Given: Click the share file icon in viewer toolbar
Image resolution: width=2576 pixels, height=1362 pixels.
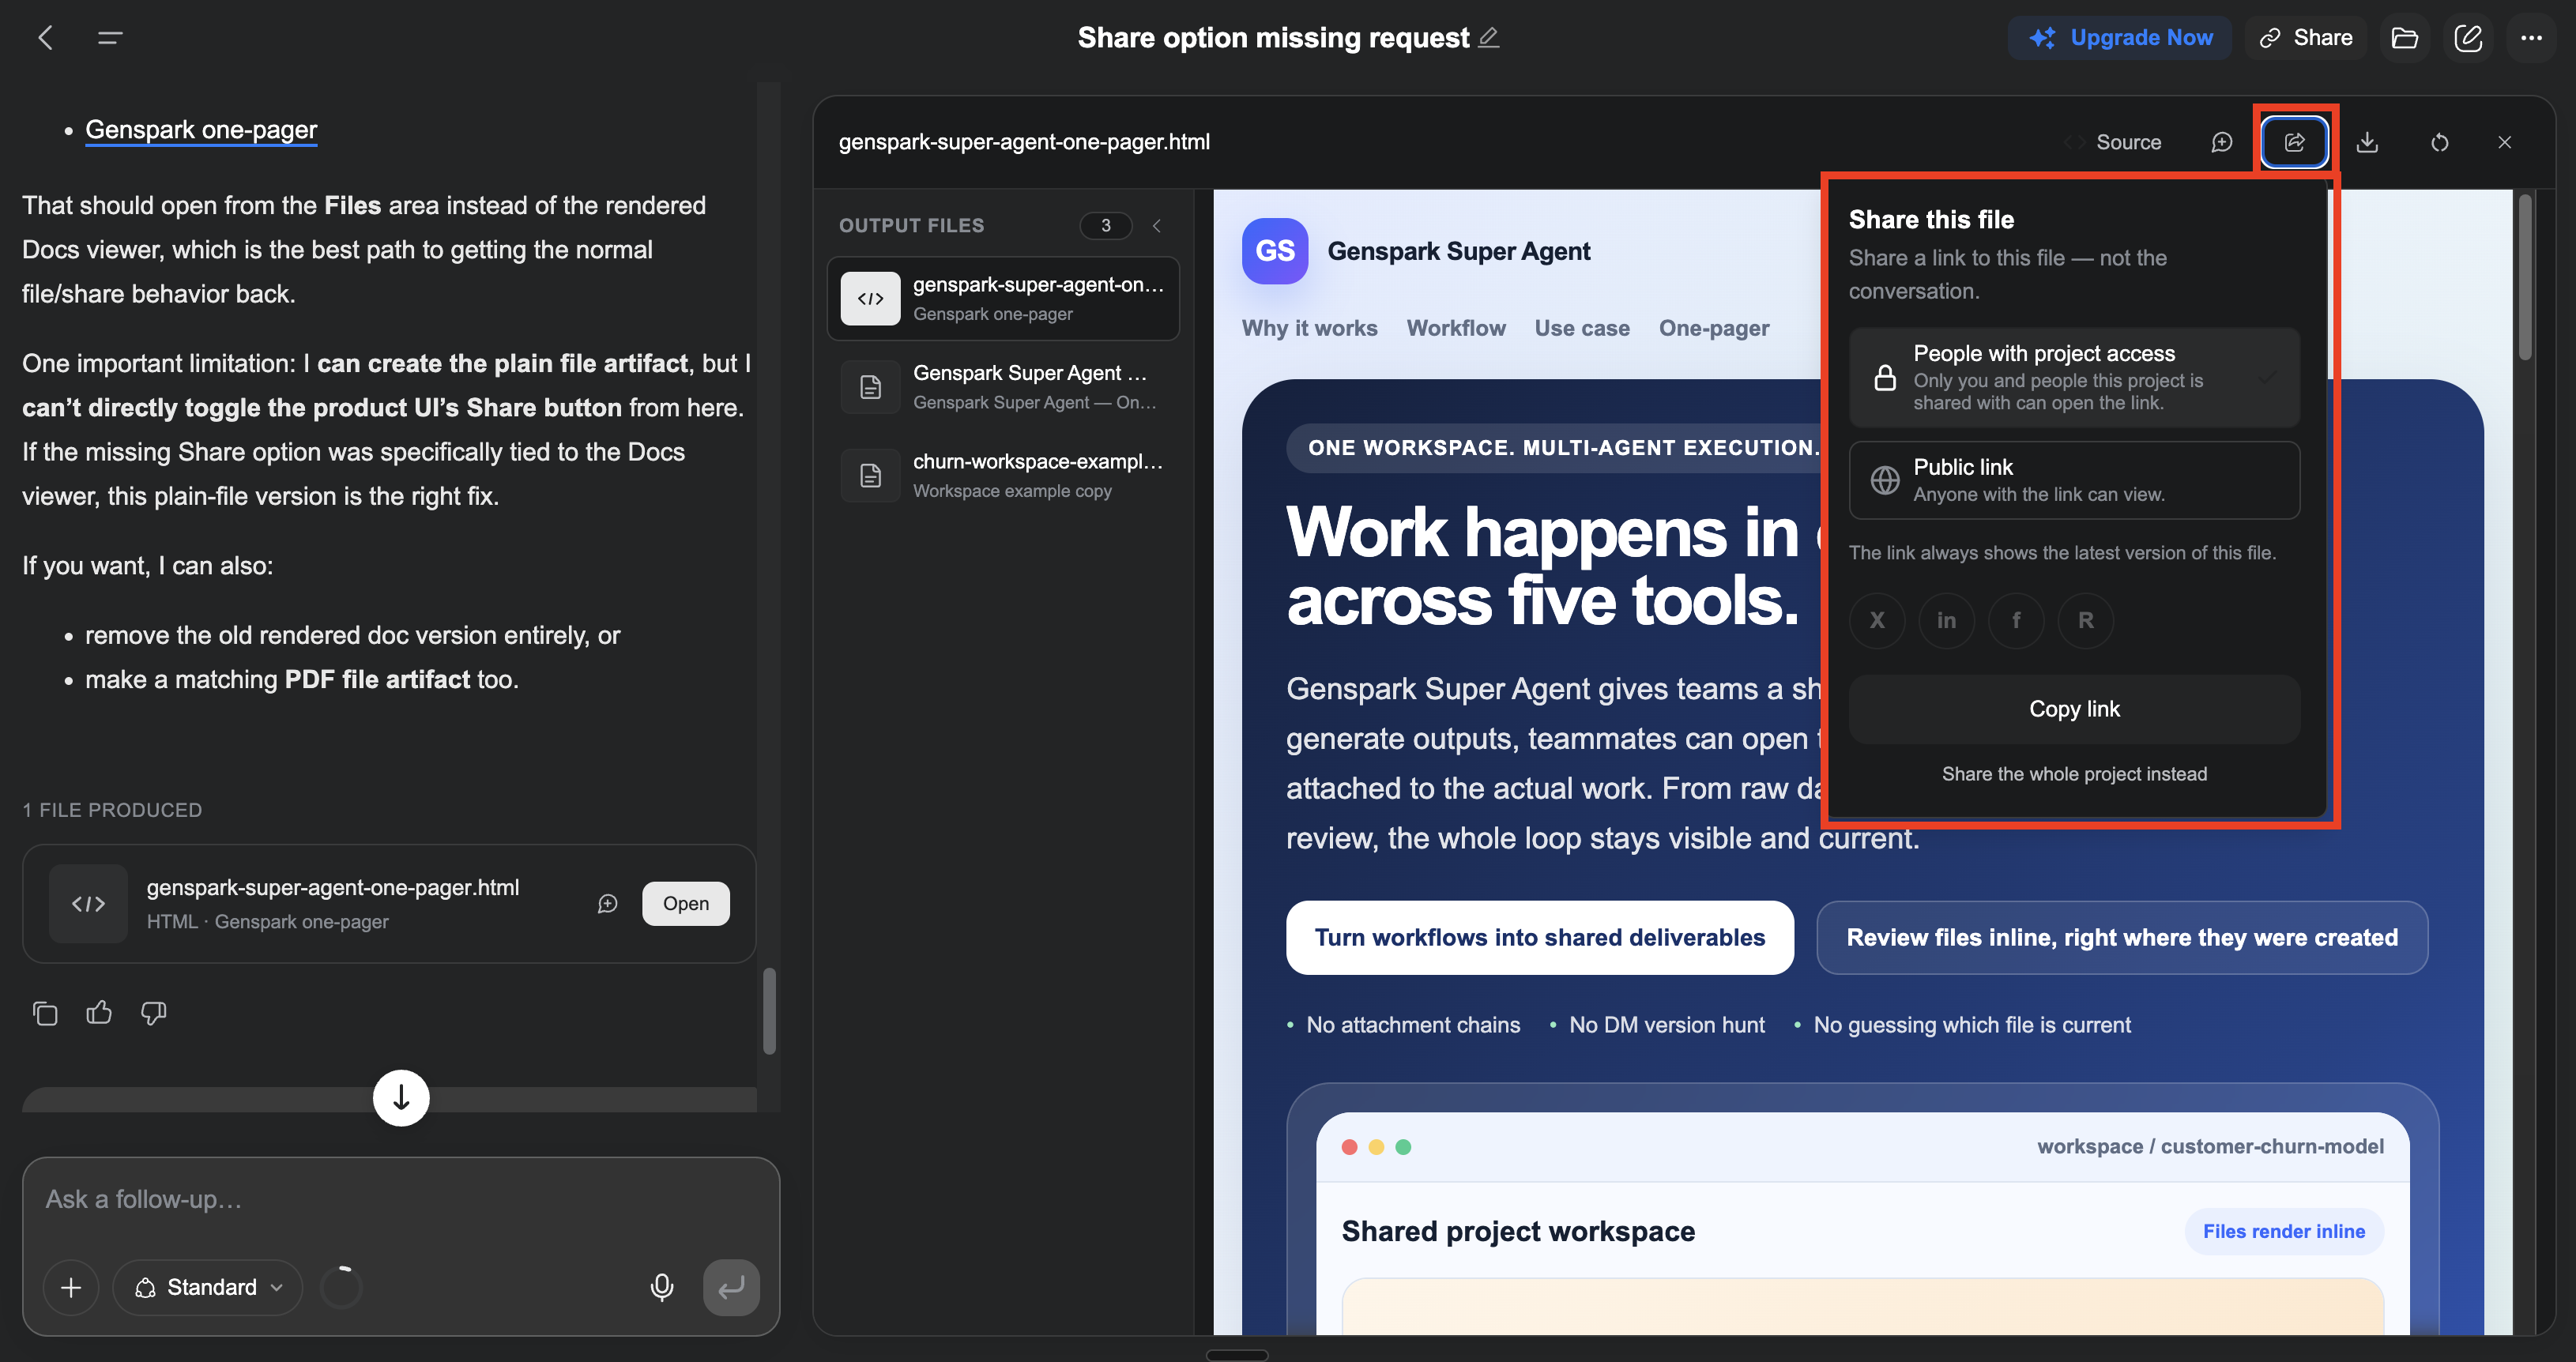Looking at the screenshot, I should (x=2295, y=142).
